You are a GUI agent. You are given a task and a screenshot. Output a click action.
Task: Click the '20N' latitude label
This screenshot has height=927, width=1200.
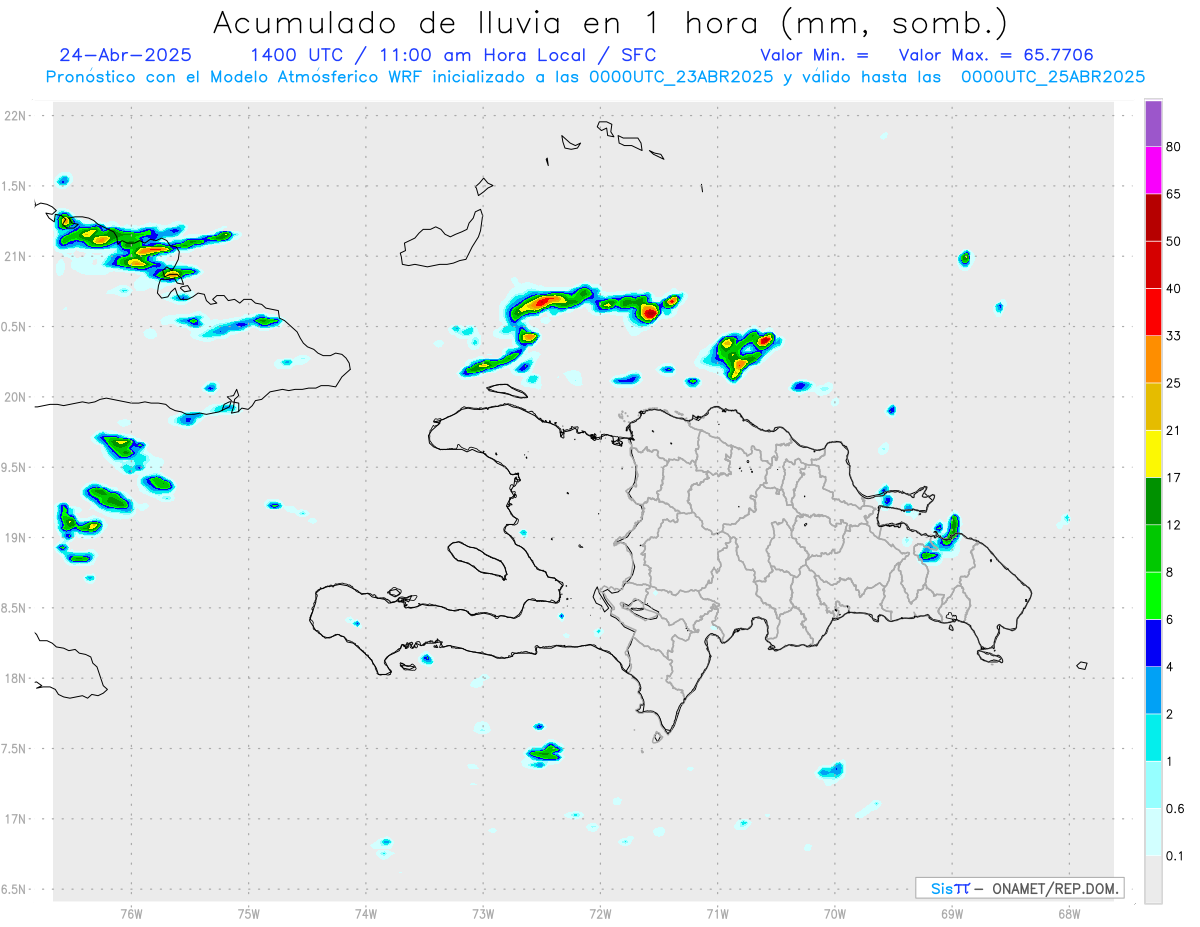(x=17, y=397)
